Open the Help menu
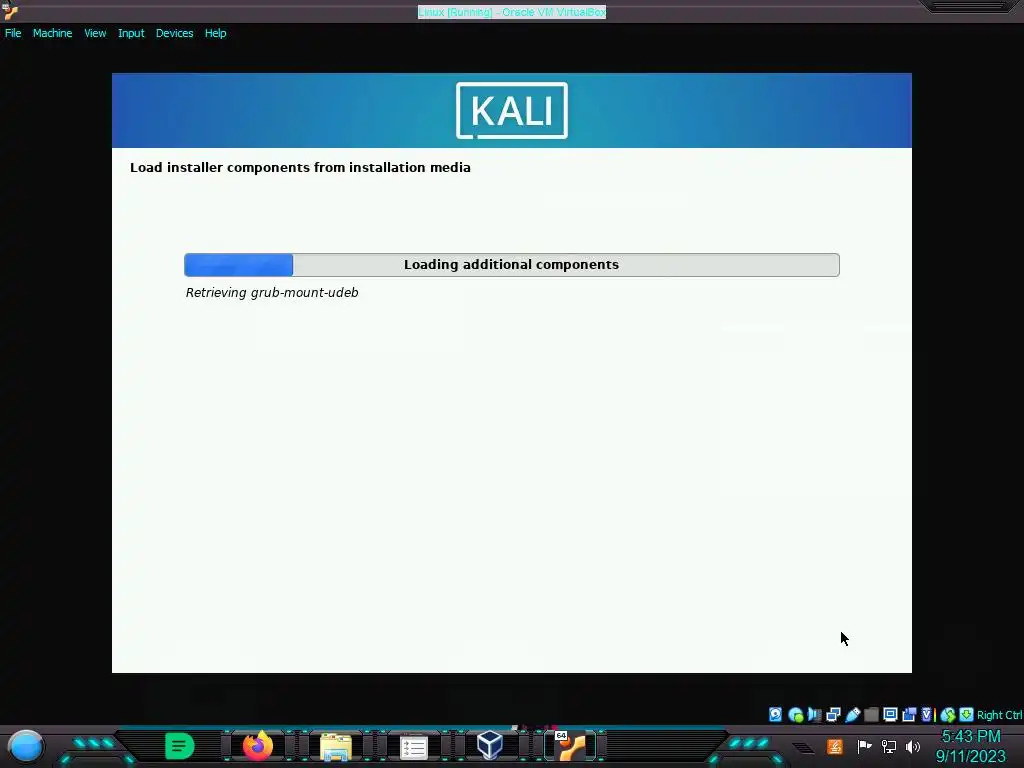 (x=216, y=33)
